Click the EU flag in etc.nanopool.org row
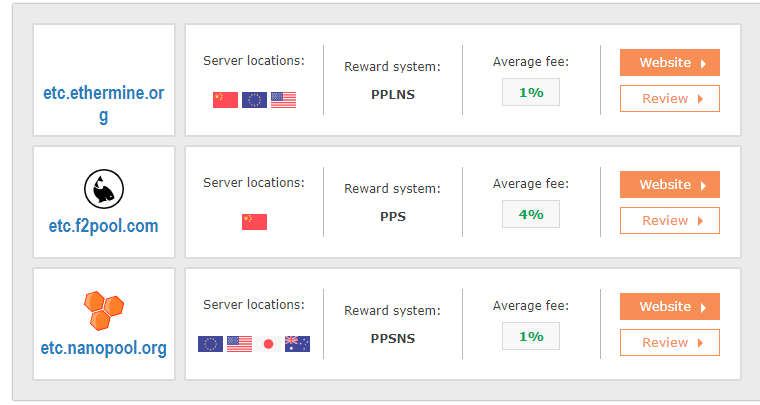 (x=210, y=344)
